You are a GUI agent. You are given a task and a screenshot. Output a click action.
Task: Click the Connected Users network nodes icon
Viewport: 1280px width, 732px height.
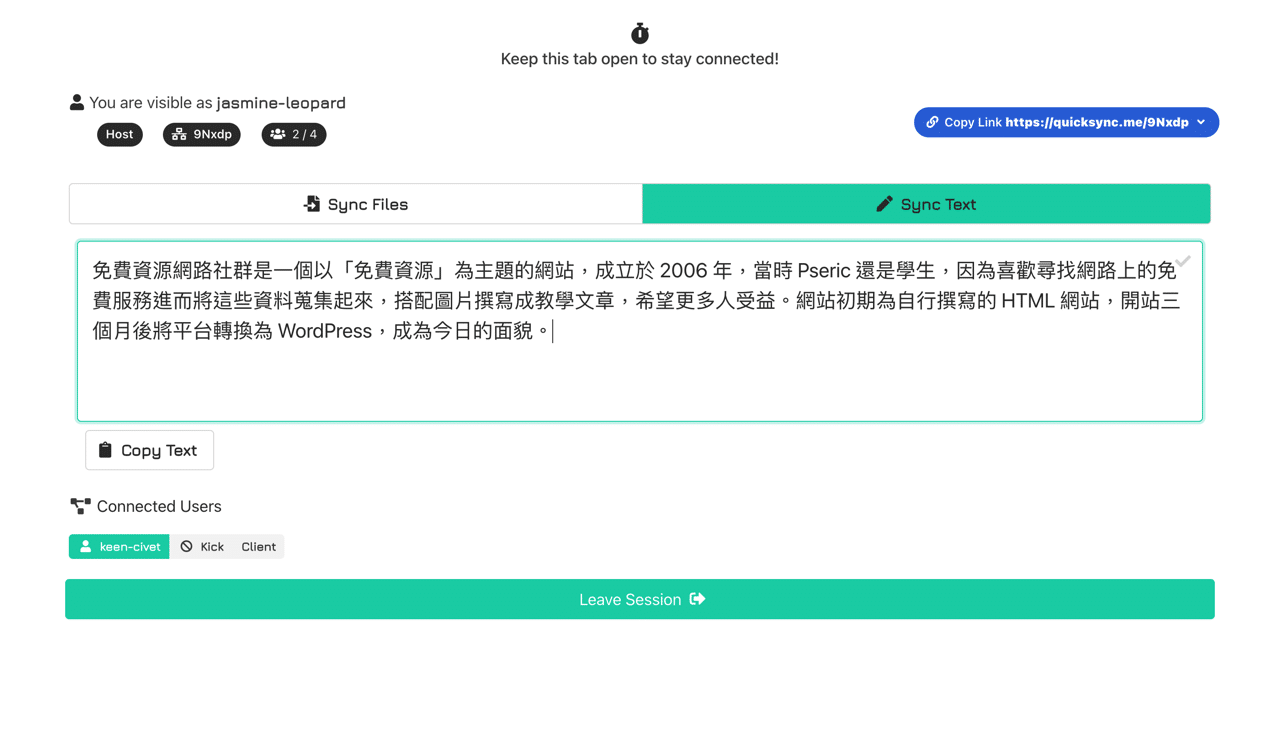point(79,505)
